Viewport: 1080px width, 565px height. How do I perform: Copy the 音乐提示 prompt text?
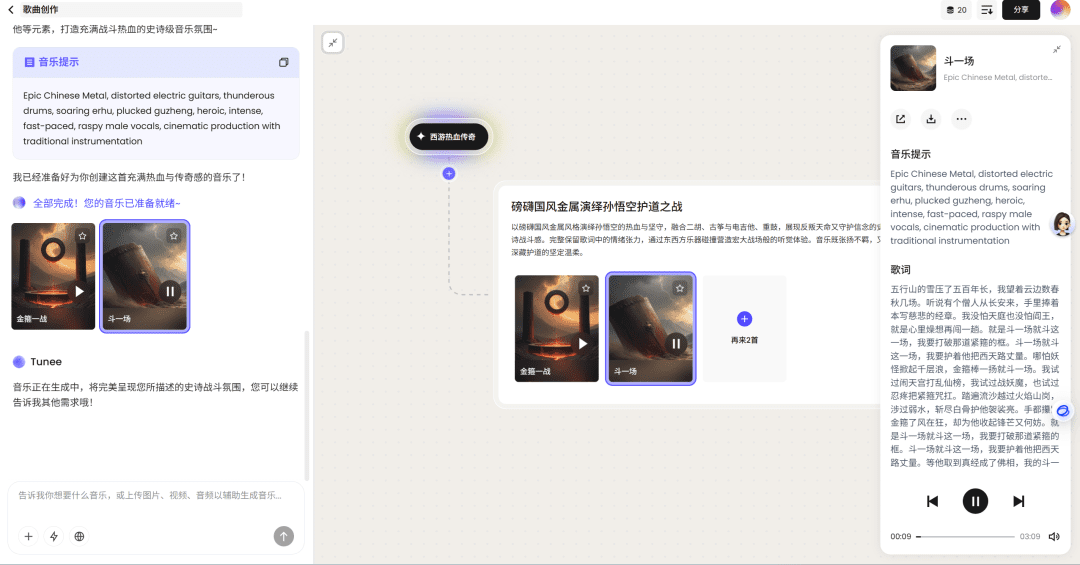[x=283, y=62]
